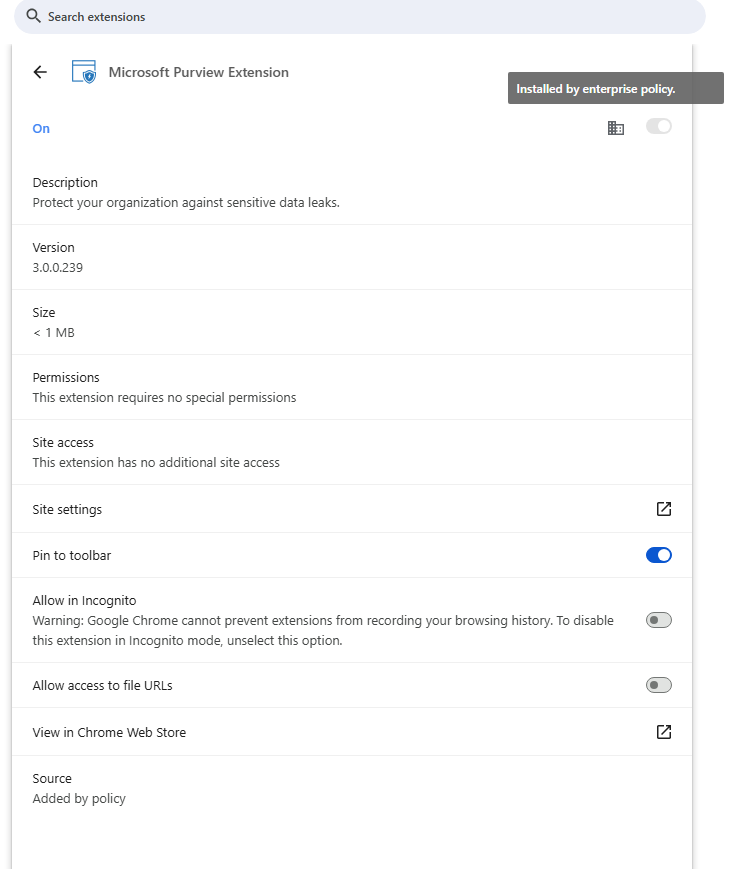Click the Size heading
This screenshot has height=869, width=730.
coord(44,313)
